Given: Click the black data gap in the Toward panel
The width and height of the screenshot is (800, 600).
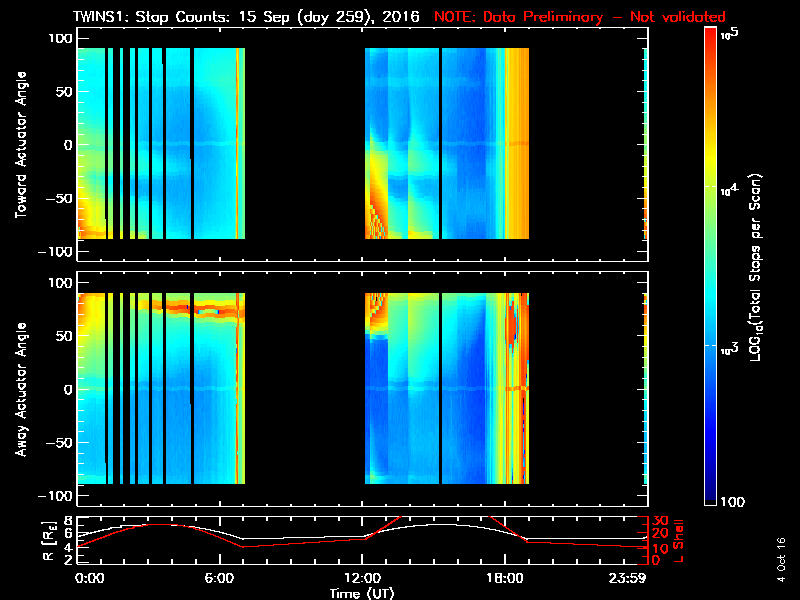Looking at the screenshot, I should [305, 144].
